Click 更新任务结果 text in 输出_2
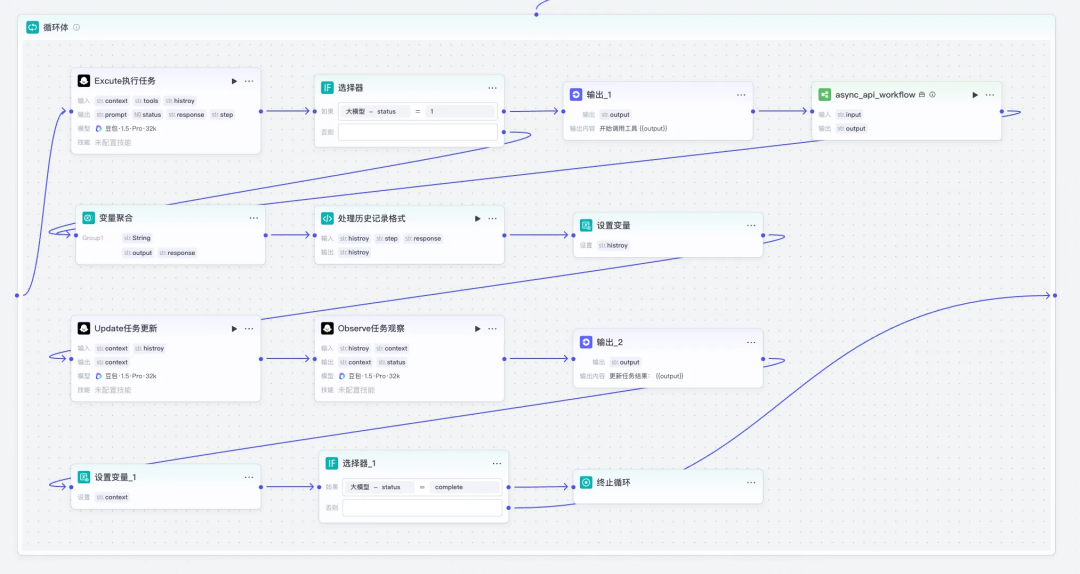The height and width of the screenshot is (574, 1080). 630,376
